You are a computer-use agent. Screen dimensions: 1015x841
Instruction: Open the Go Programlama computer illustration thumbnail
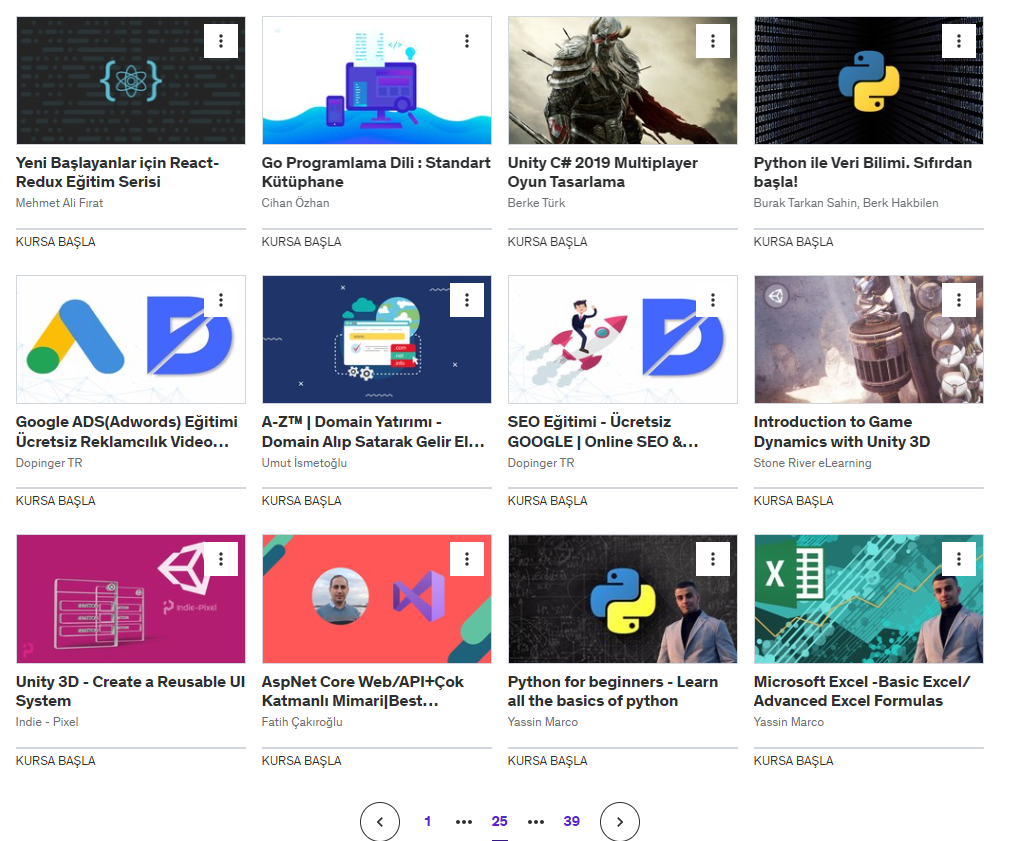tap(377, 80)
